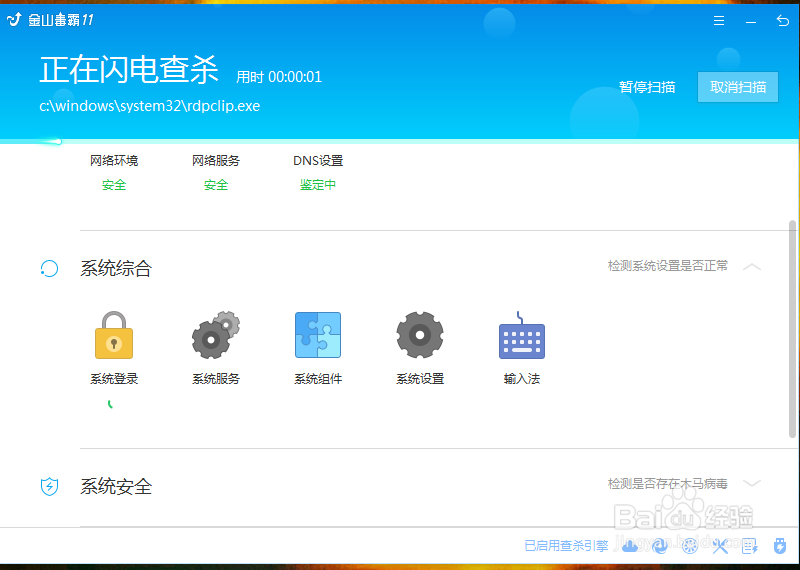Click the 系统综合 spinning scan icon

(49, 268)
